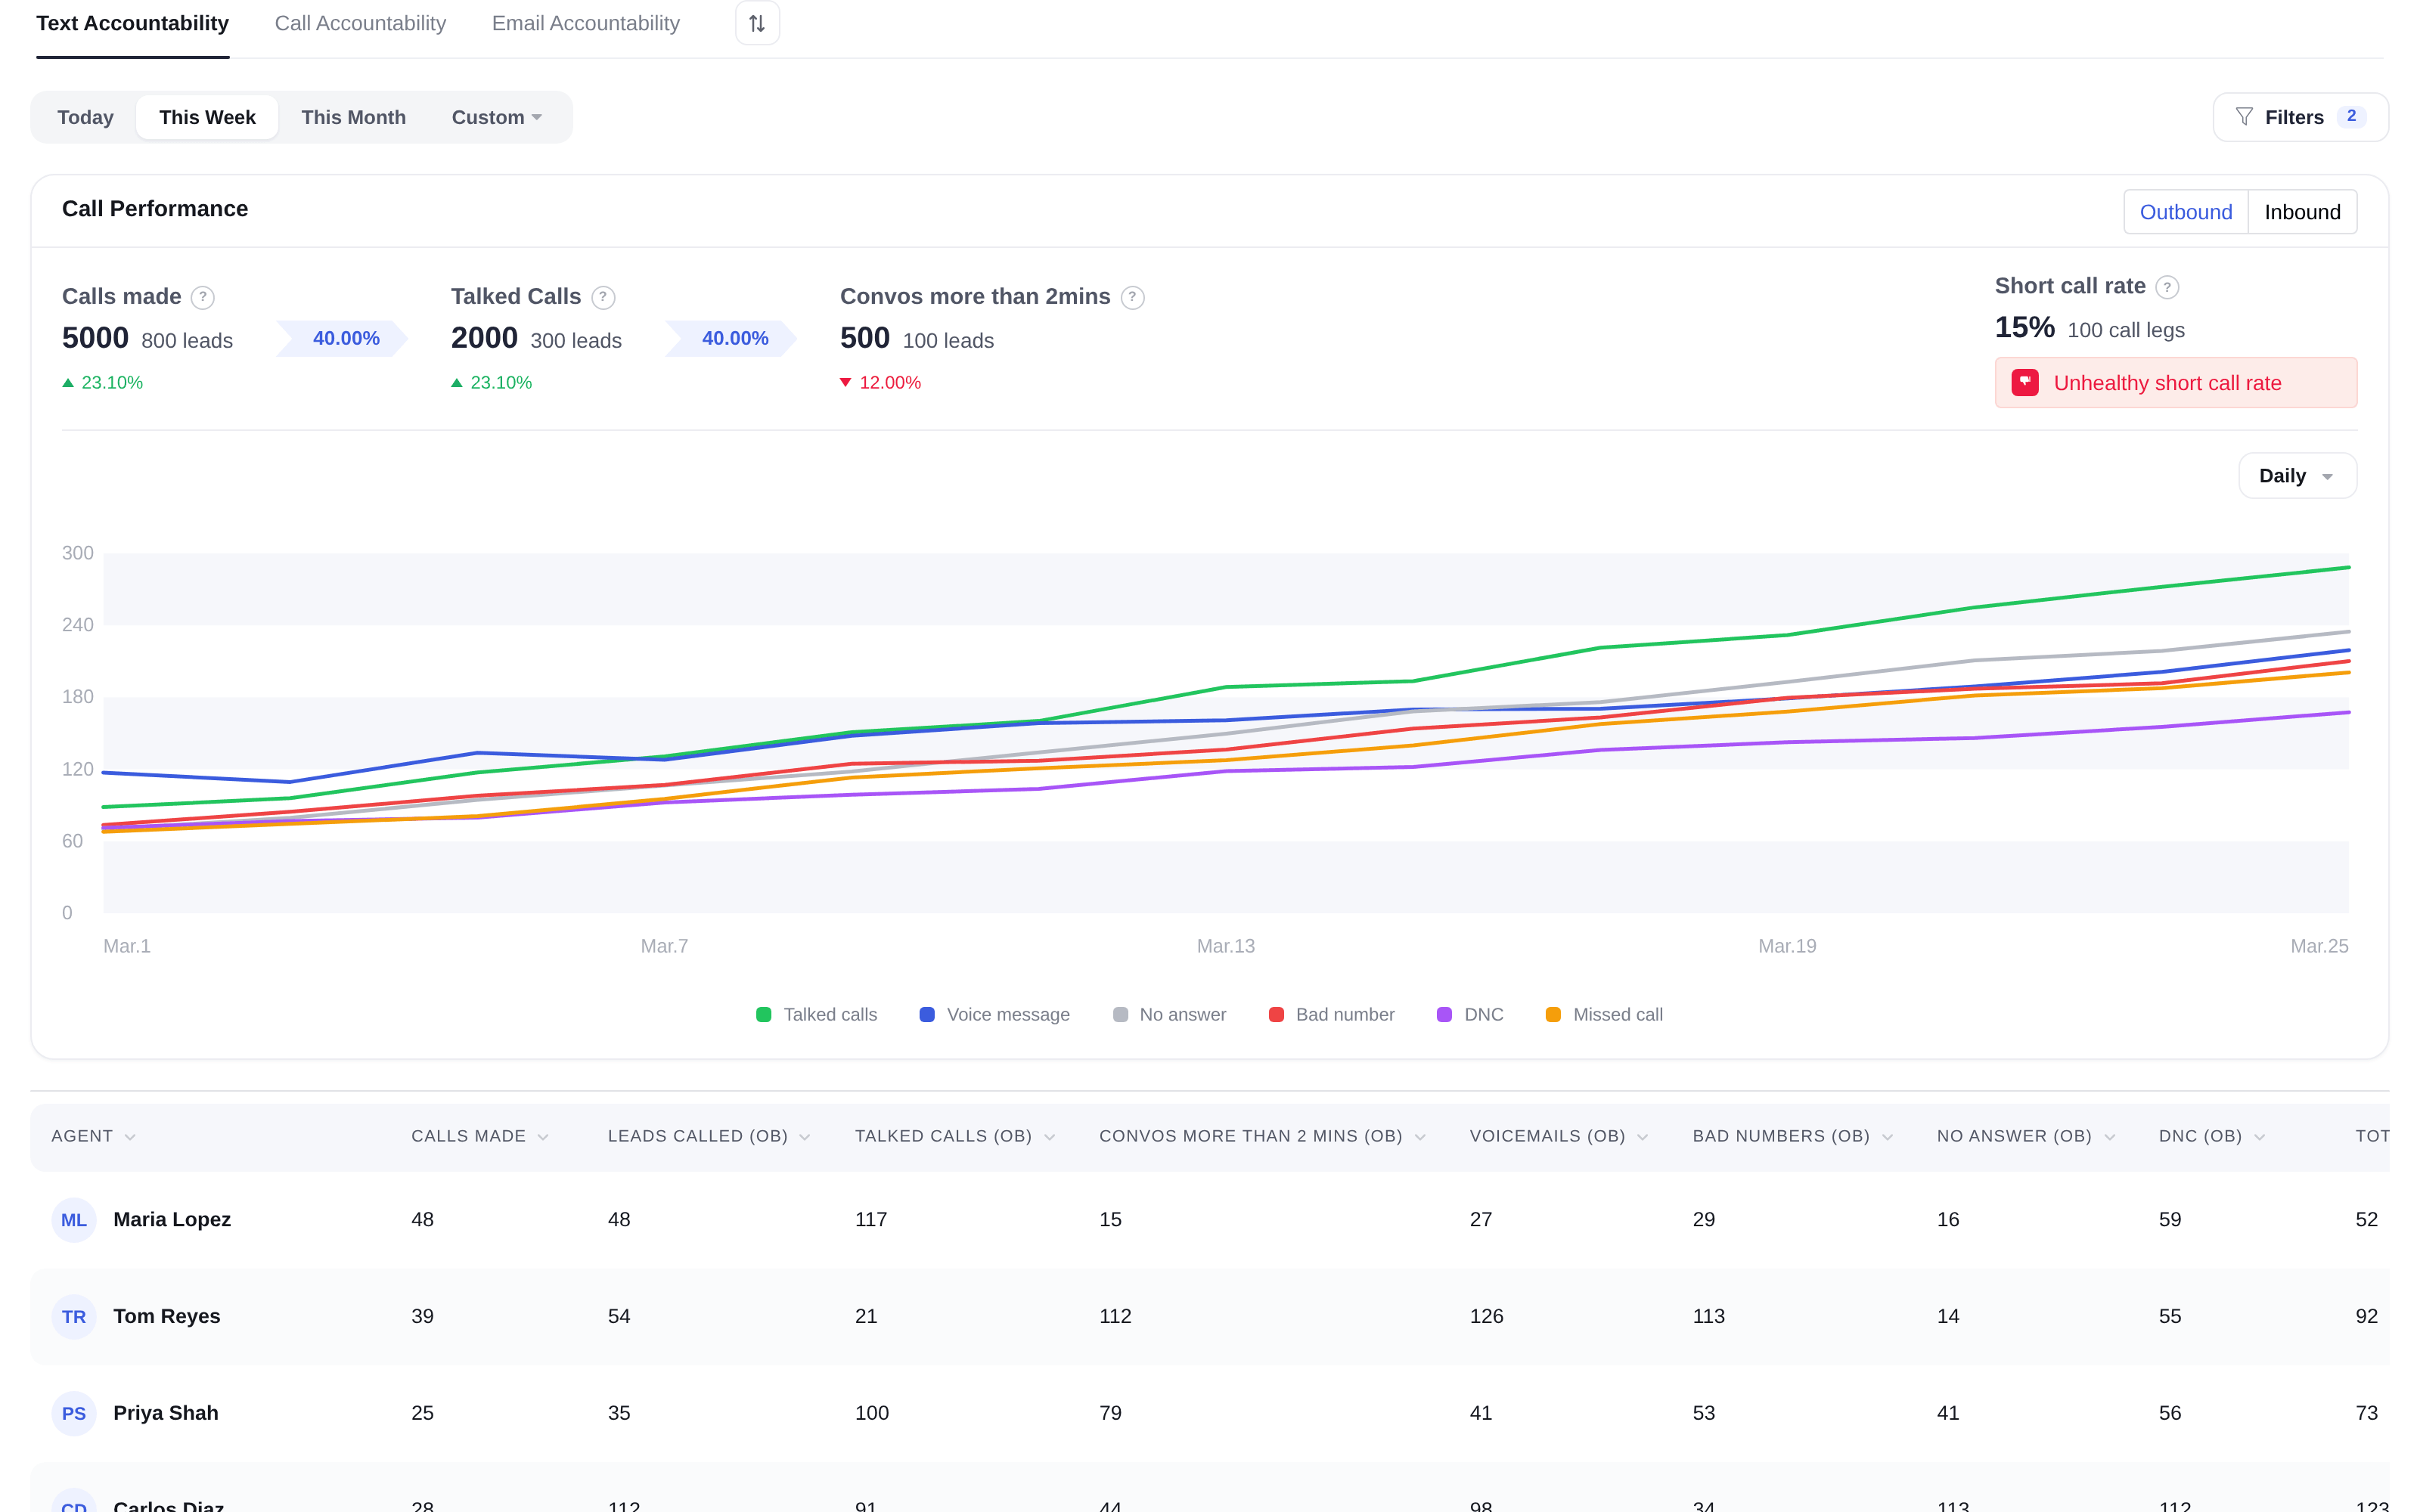Click the funnel icon in Filters
This screenshot has width=2420, height=1512.
[x=2244, y=117]
